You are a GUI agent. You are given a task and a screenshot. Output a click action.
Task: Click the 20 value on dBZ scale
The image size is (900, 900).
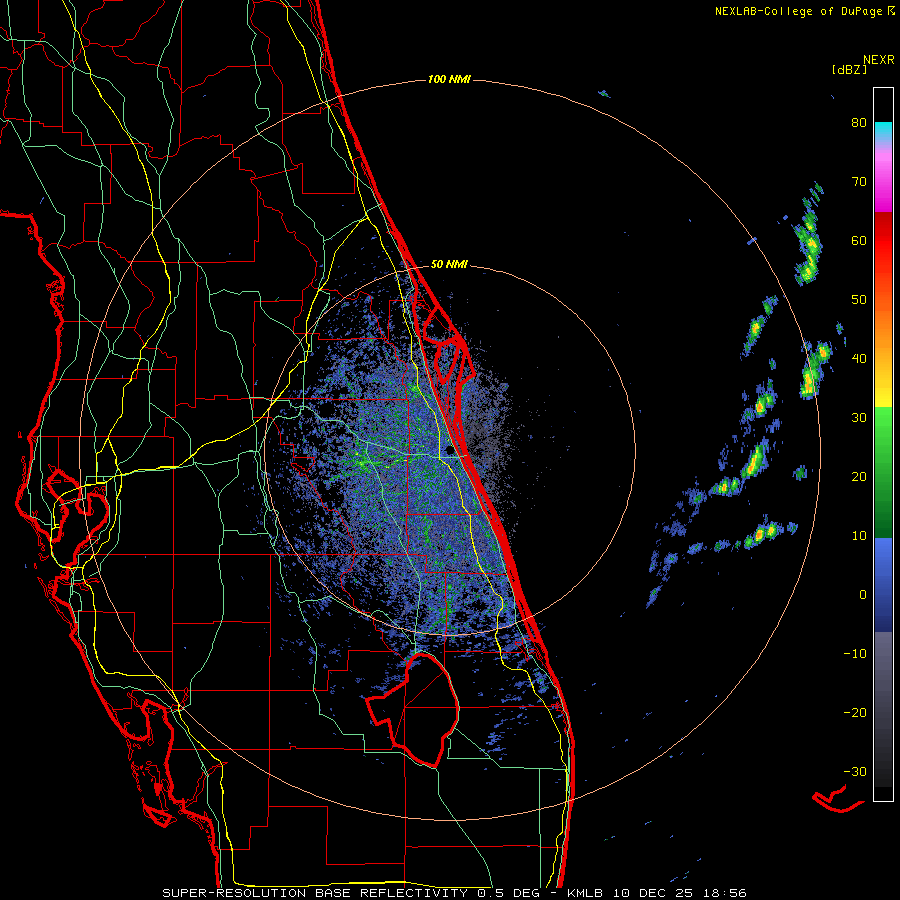(859, 476)
